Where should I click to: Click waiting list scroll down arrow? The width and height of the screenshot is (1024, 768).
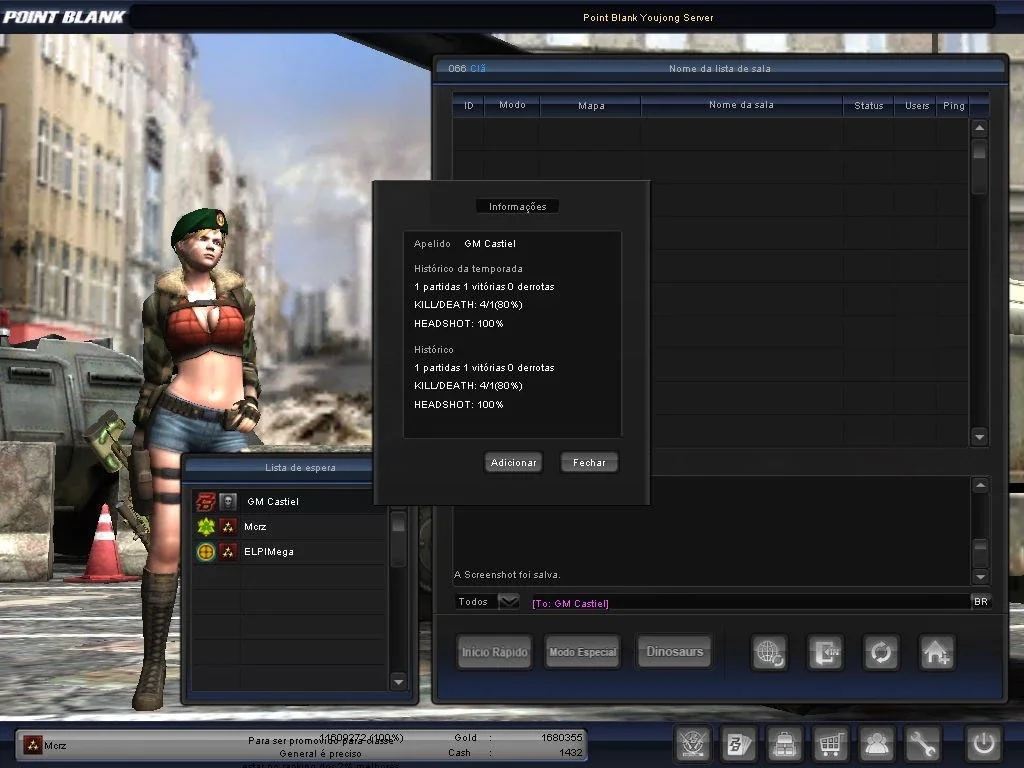pos(398,682)
